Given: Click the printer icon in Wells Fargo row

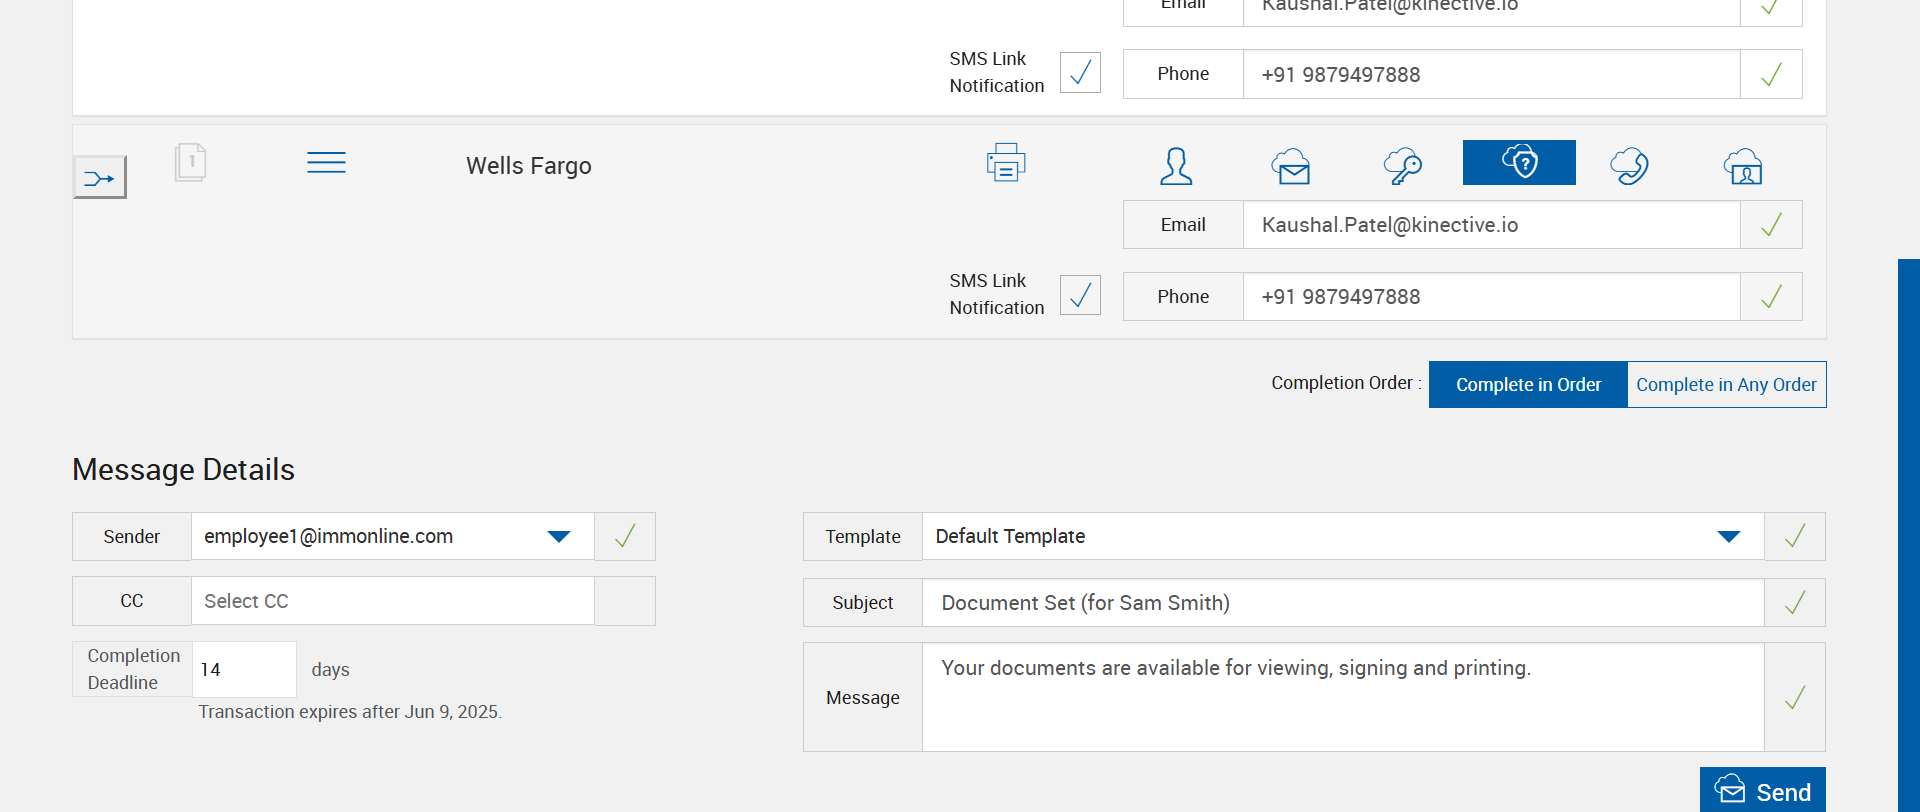Looking at the screenshot, I should [x=1006, y=162].
